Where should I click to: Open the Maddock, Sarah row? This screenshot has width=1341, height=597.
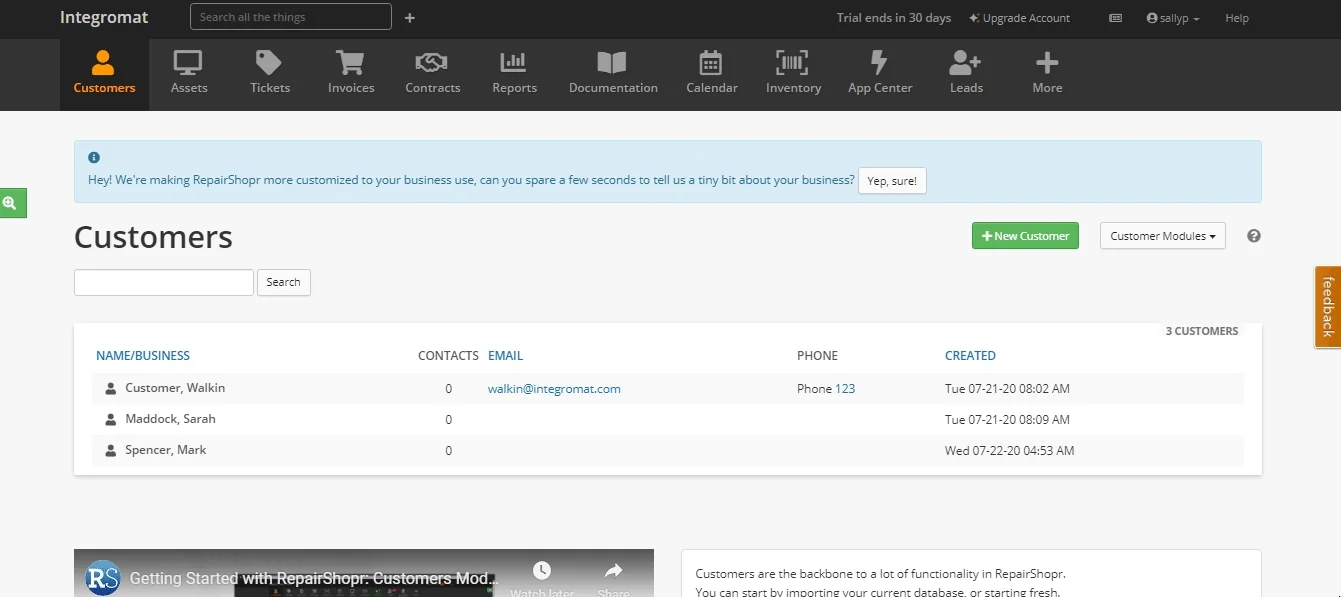tap(668, 420)
